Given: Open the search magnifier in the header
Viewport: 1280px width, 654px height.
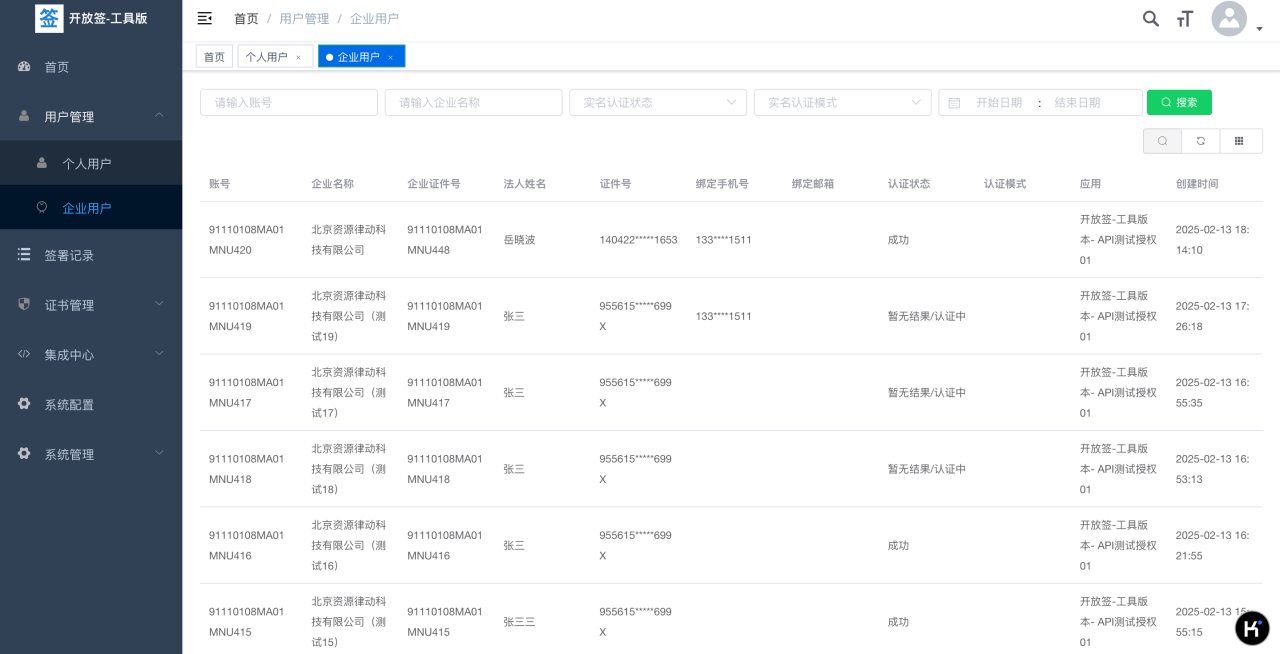Looking at the screenshot, I should click(x=1151, y=18).
